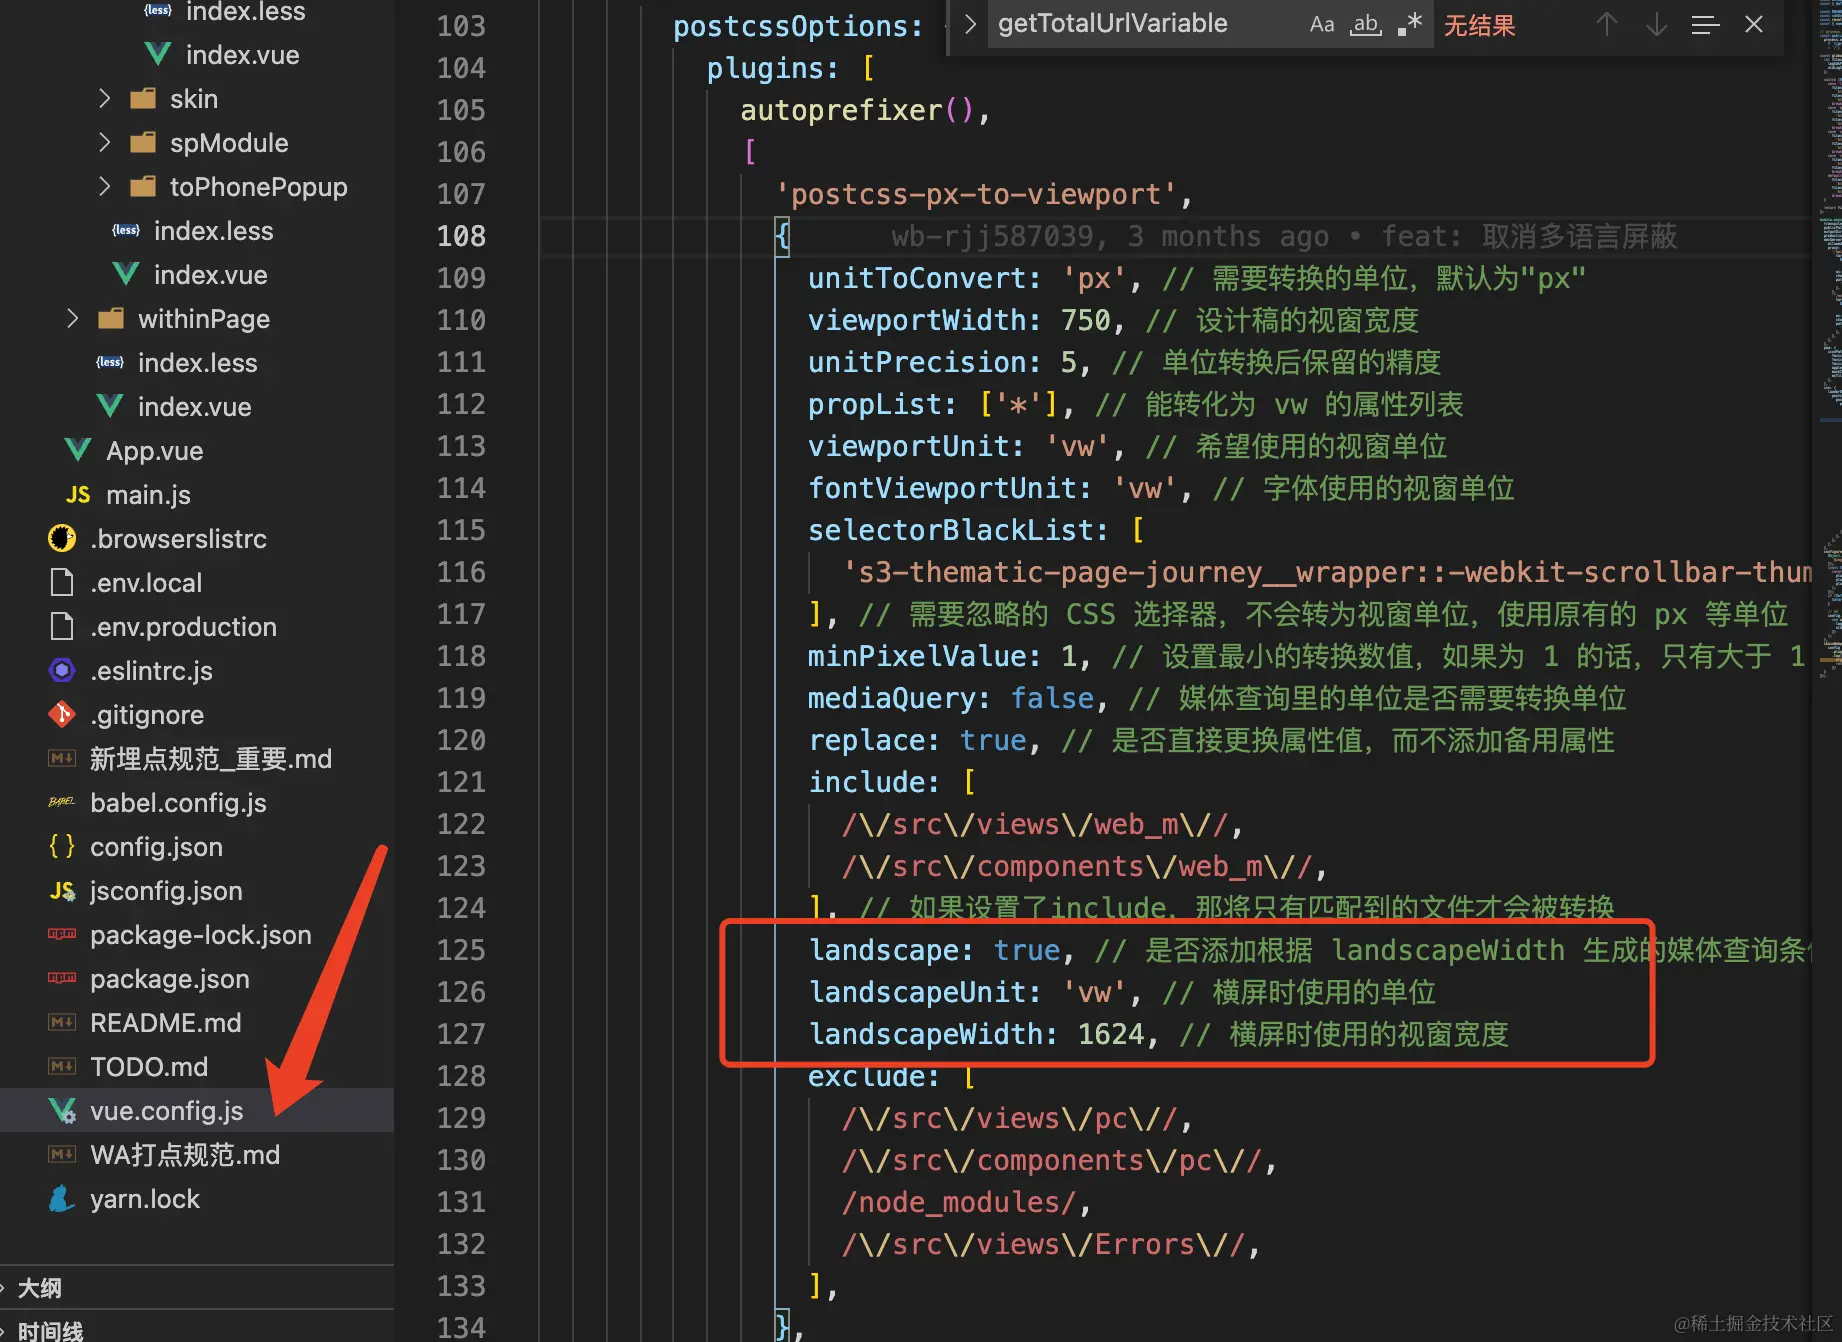The image size is (1842, 1342).
Task: Click the npm icon beside package.json
Action: click(x=62, y=978)
